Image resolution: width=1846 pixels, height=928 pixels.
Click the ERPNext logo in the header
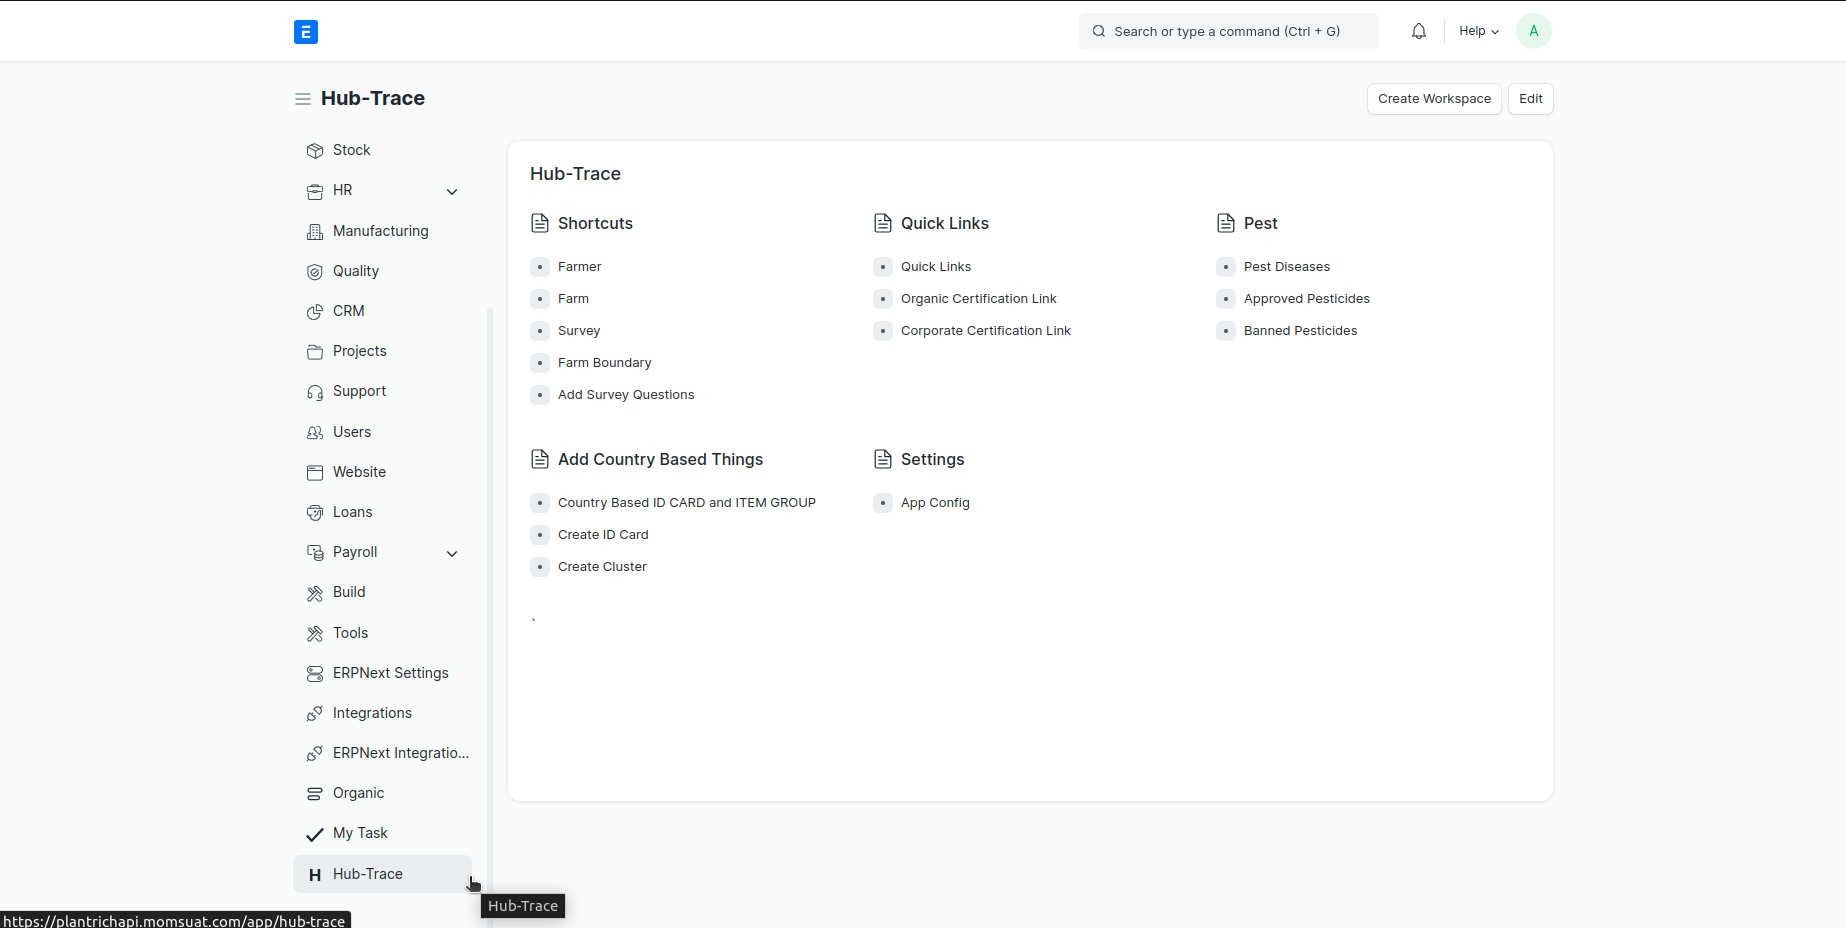point(306,31)
